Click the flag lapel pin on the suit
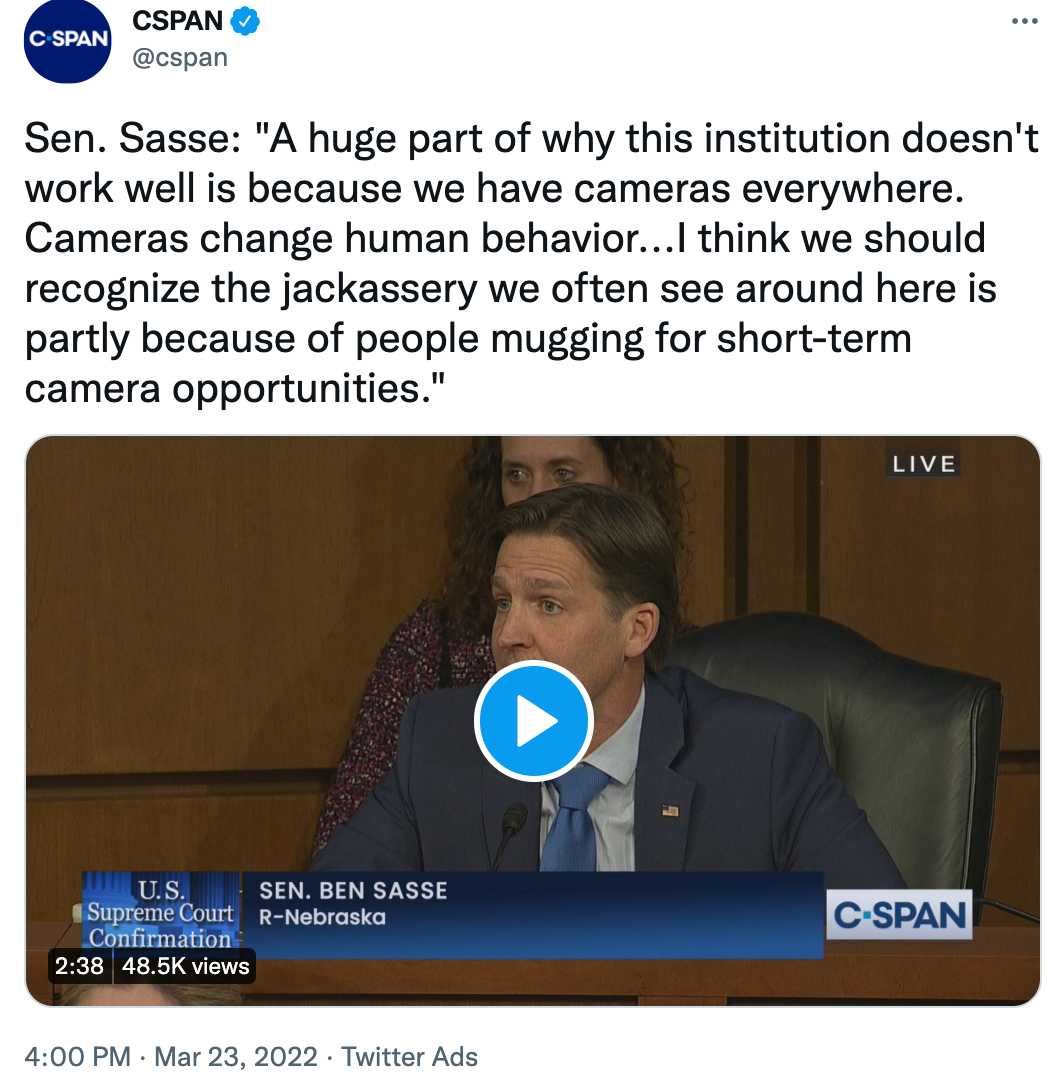Screen dimensions: 1062x1086 pyautogui.click(x=670, y=810)
